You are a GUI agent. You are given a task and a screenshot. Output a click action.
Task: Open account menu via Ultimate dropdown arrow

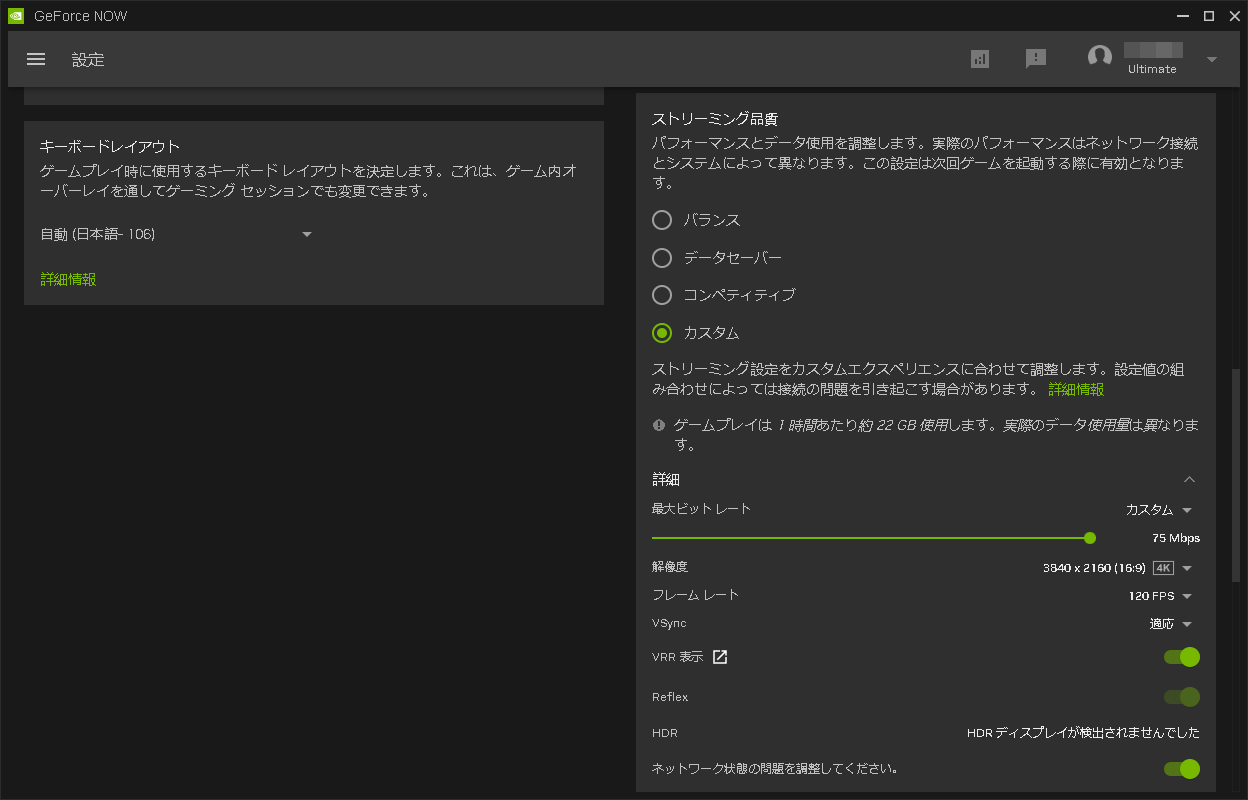(1210, 59)
